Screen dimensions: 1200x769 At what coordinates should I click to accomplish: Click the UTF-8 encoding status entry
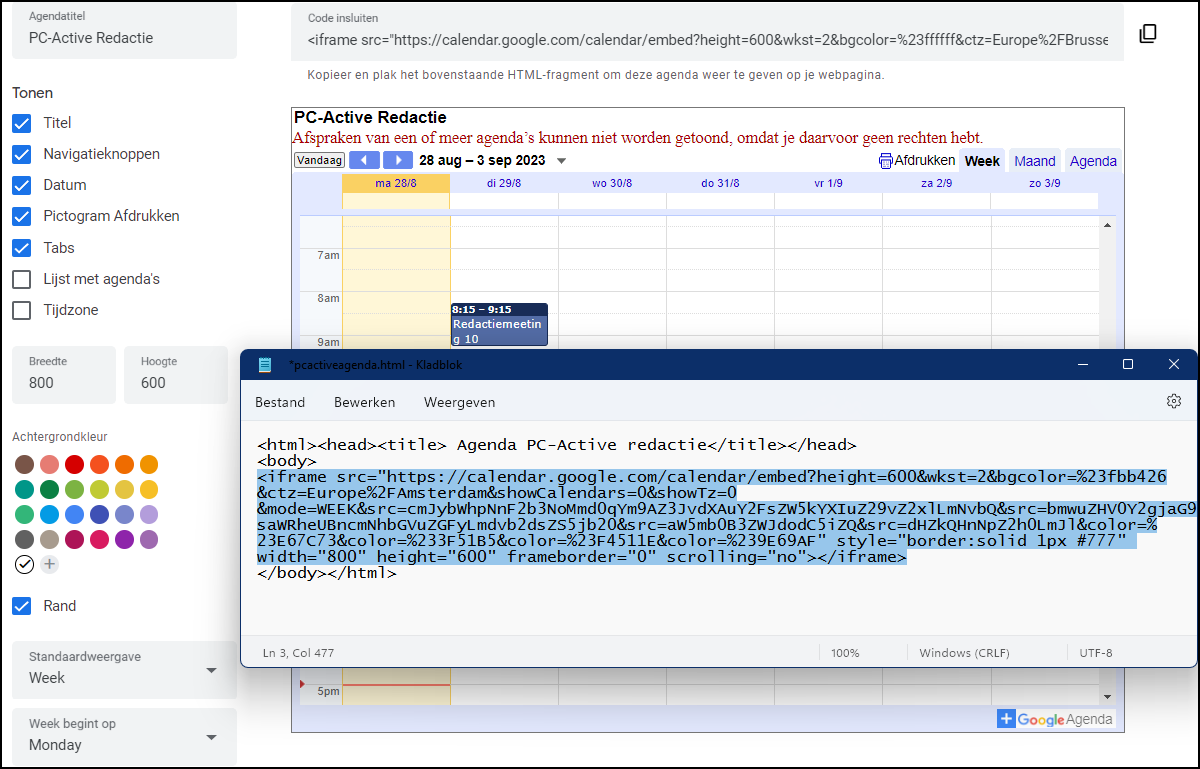point(1096,653)
